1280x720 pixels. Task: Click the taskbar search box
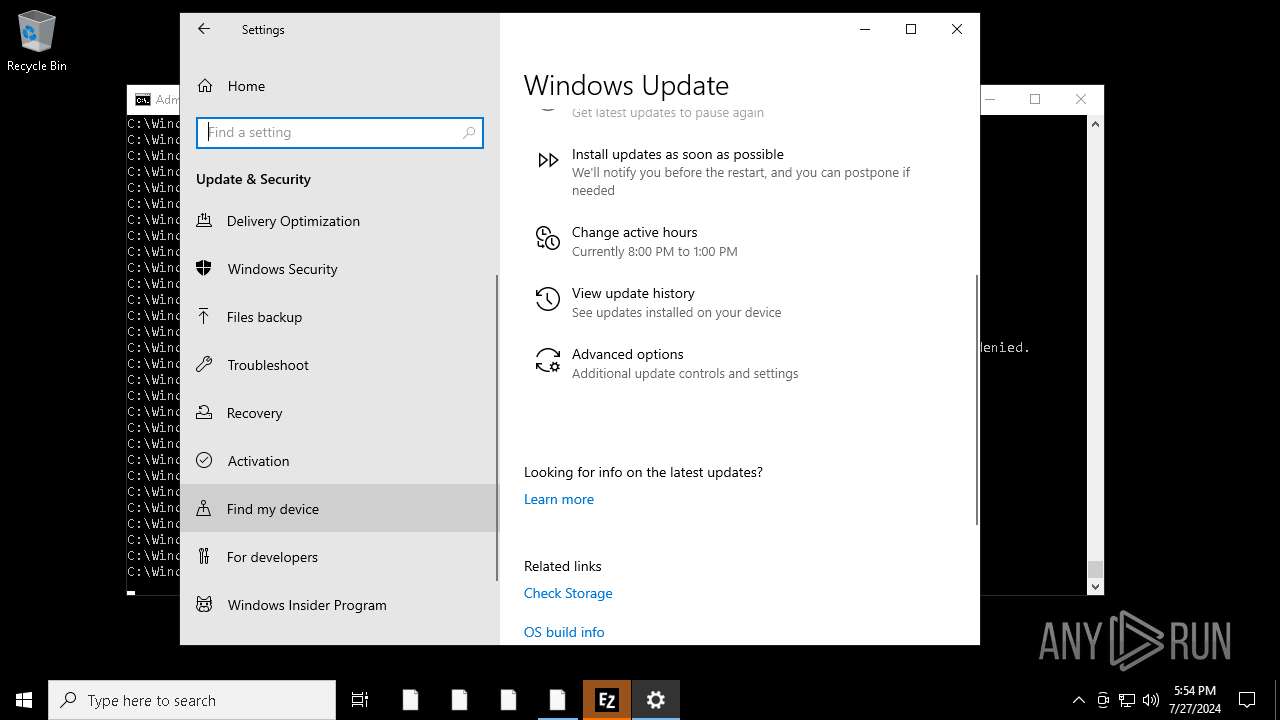point(192,700)
